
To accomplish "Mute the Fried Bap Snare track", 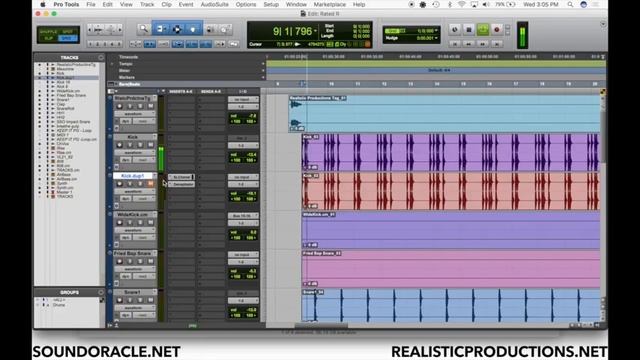I will (x=151, y=261).
